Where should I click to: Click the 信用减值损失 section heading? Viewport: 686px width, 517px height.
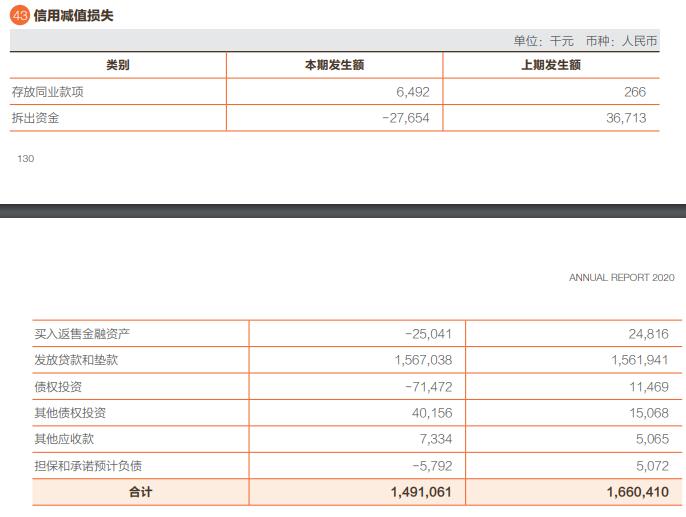(x=73, y=15)
